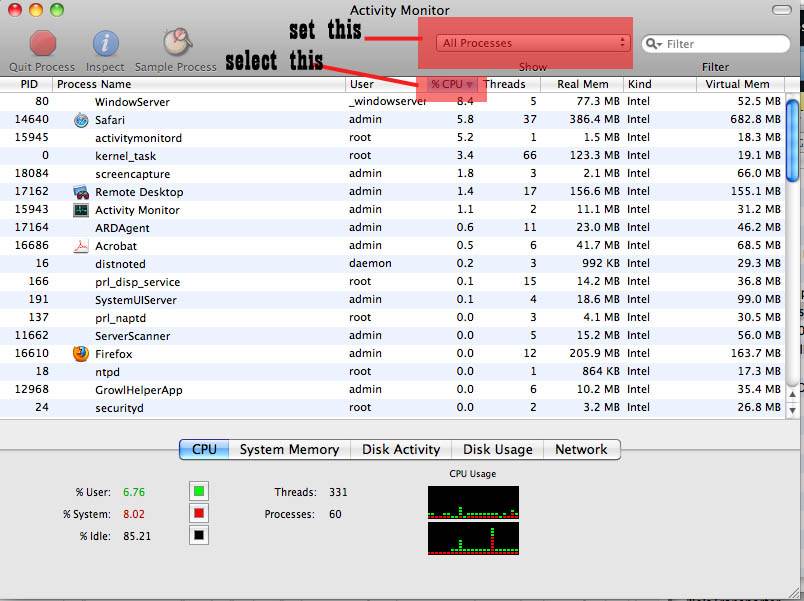
Task: Click the black % Idle color swatch
Action: 199,535
